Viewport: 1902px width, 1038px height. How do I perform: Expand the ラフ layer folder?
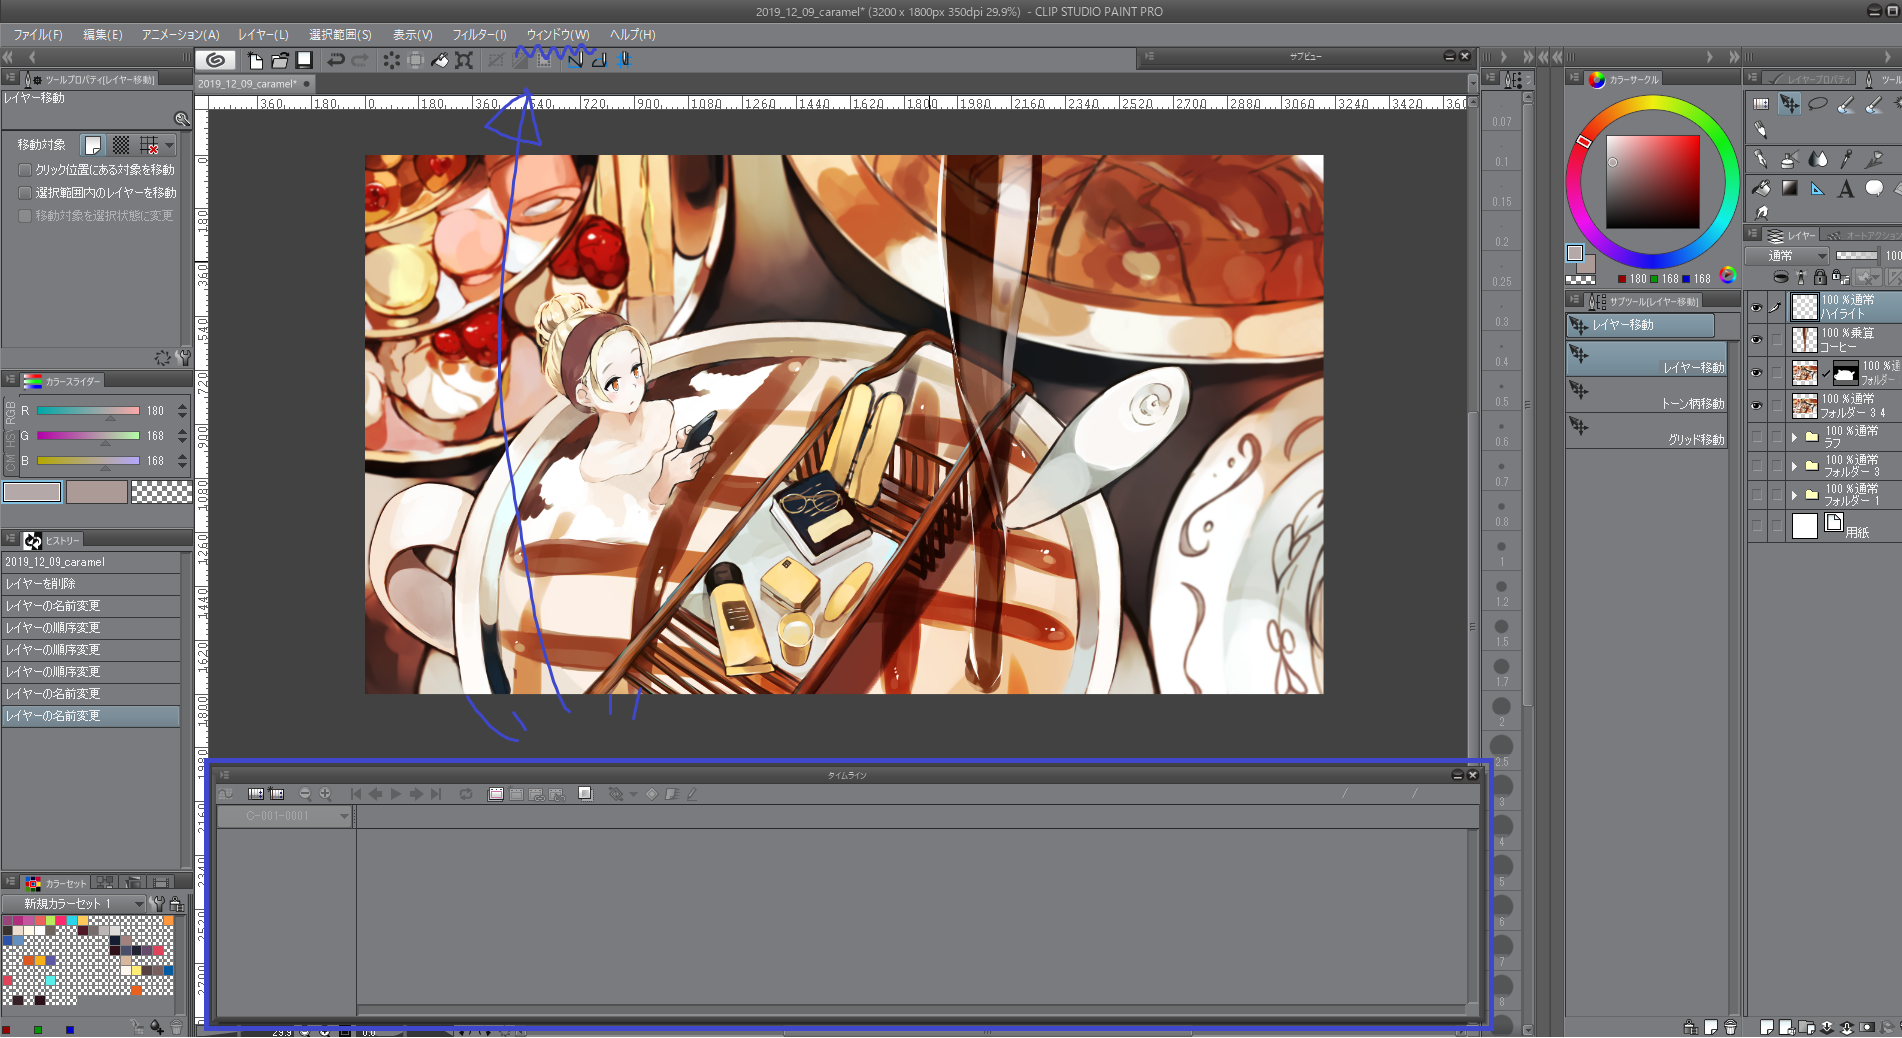pos(1795,437)
